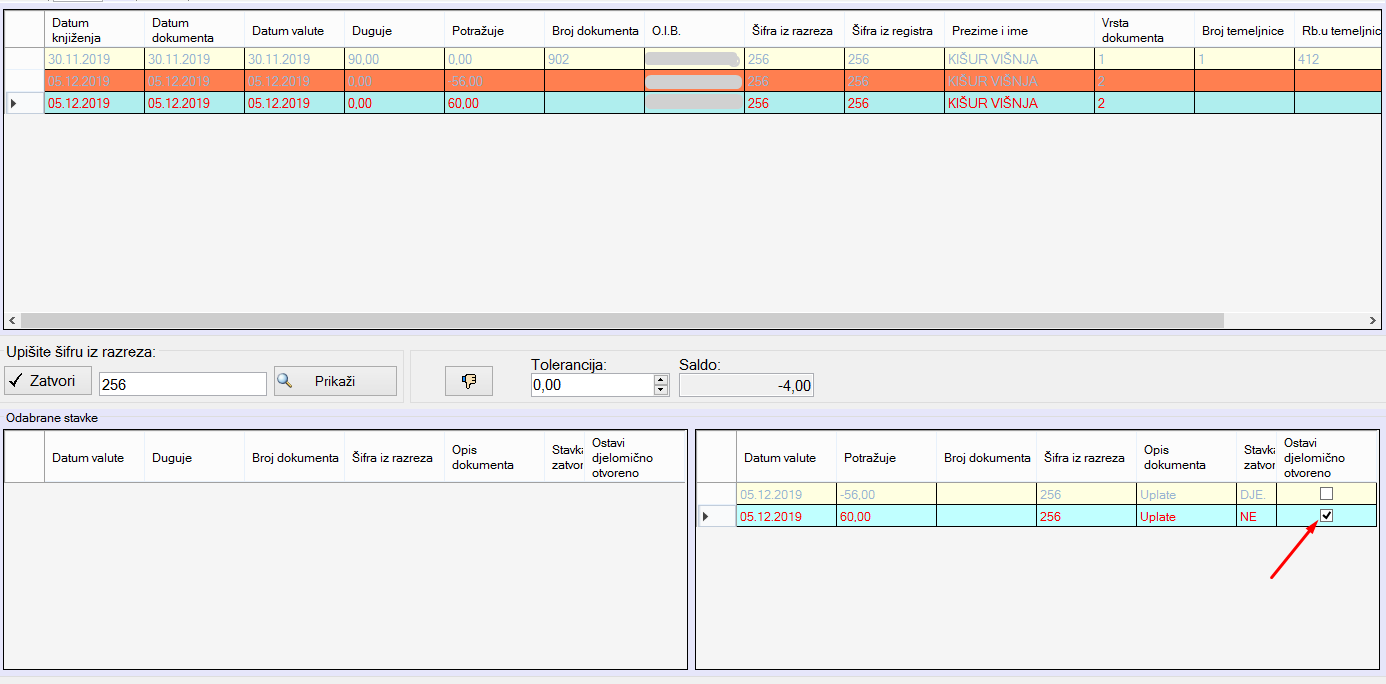1386x684 pixels.
Task: Click the šifra iz razreza input field
Action: [182, 384]
